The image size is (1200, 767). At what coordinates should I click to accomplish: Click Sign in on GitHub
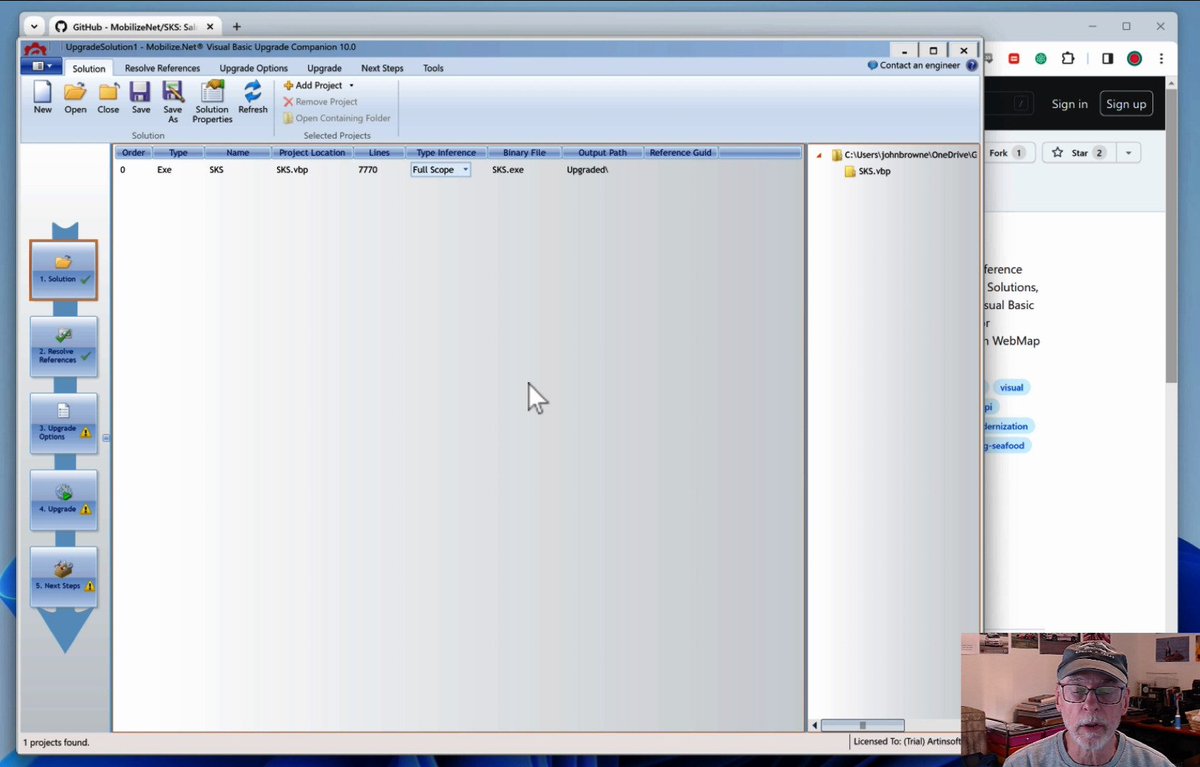[1069, 104]
